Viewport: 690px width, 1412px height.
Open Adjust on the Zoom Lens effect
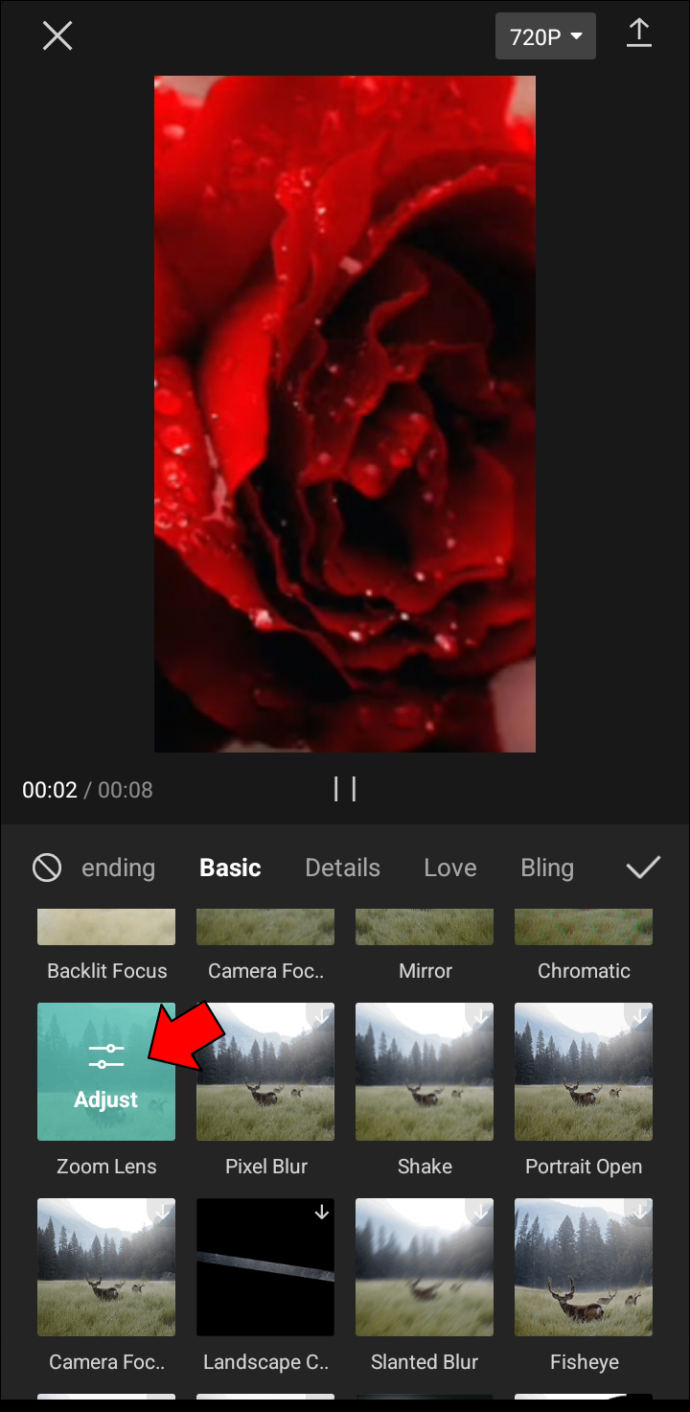pos(106,1072)
